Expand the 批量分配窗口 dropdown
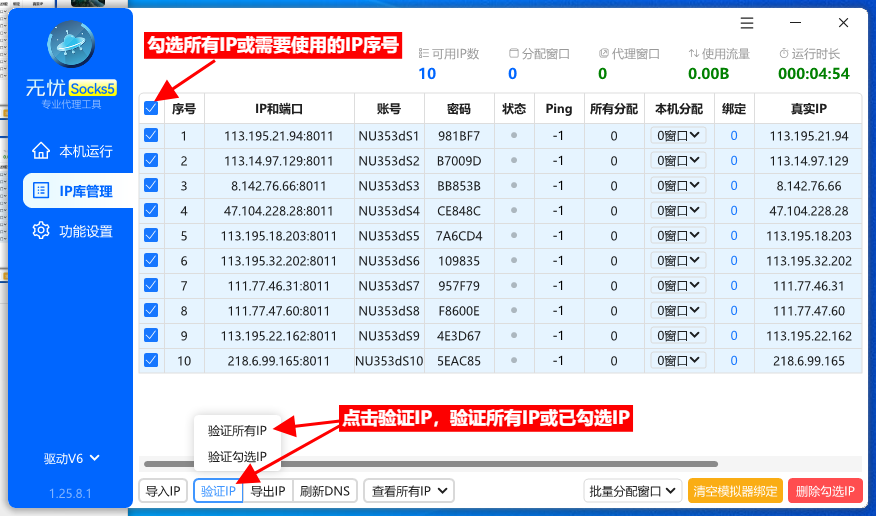Screen dimensions: 876x516 [631, 491]
